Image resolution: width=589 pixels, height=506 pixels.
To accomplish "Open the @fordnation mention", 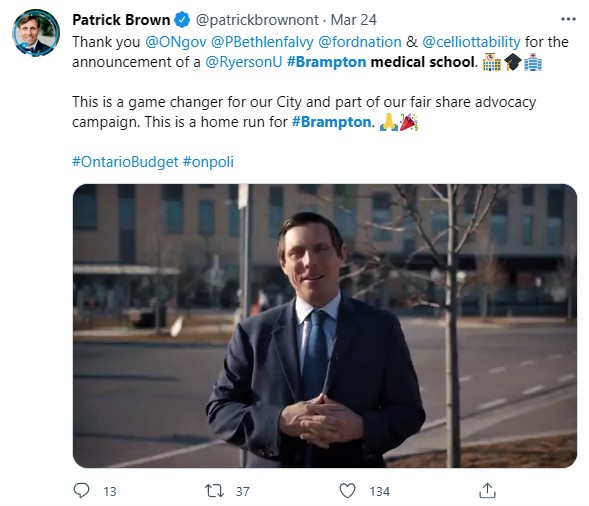I will (x=360, y=42).
